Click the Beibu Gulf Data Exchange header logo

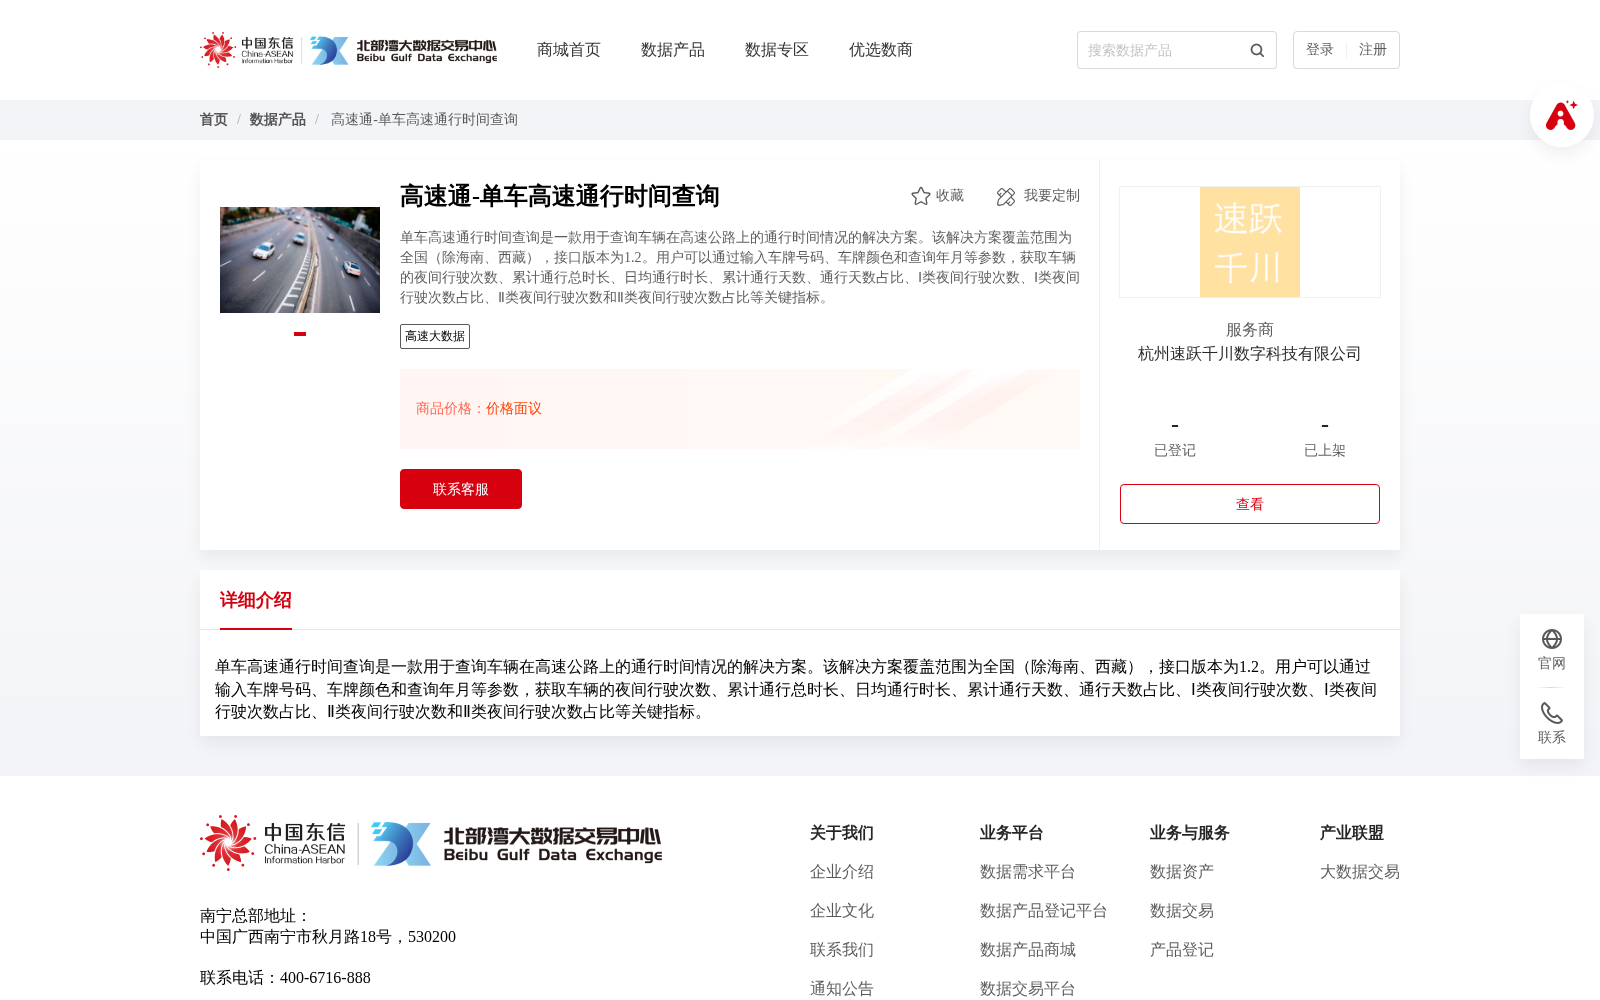point(403,50)
